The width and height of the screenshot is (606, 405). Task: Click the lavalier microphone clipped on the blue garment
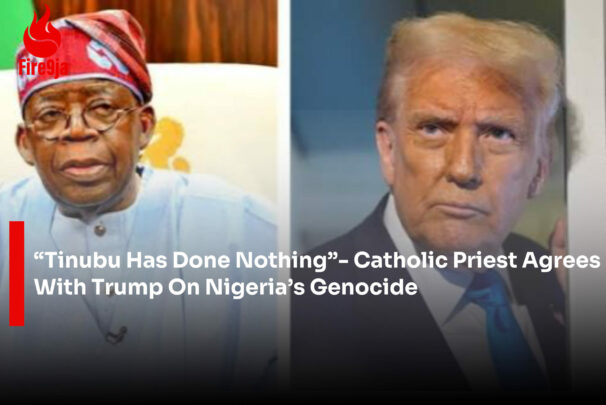pos(116,335)
